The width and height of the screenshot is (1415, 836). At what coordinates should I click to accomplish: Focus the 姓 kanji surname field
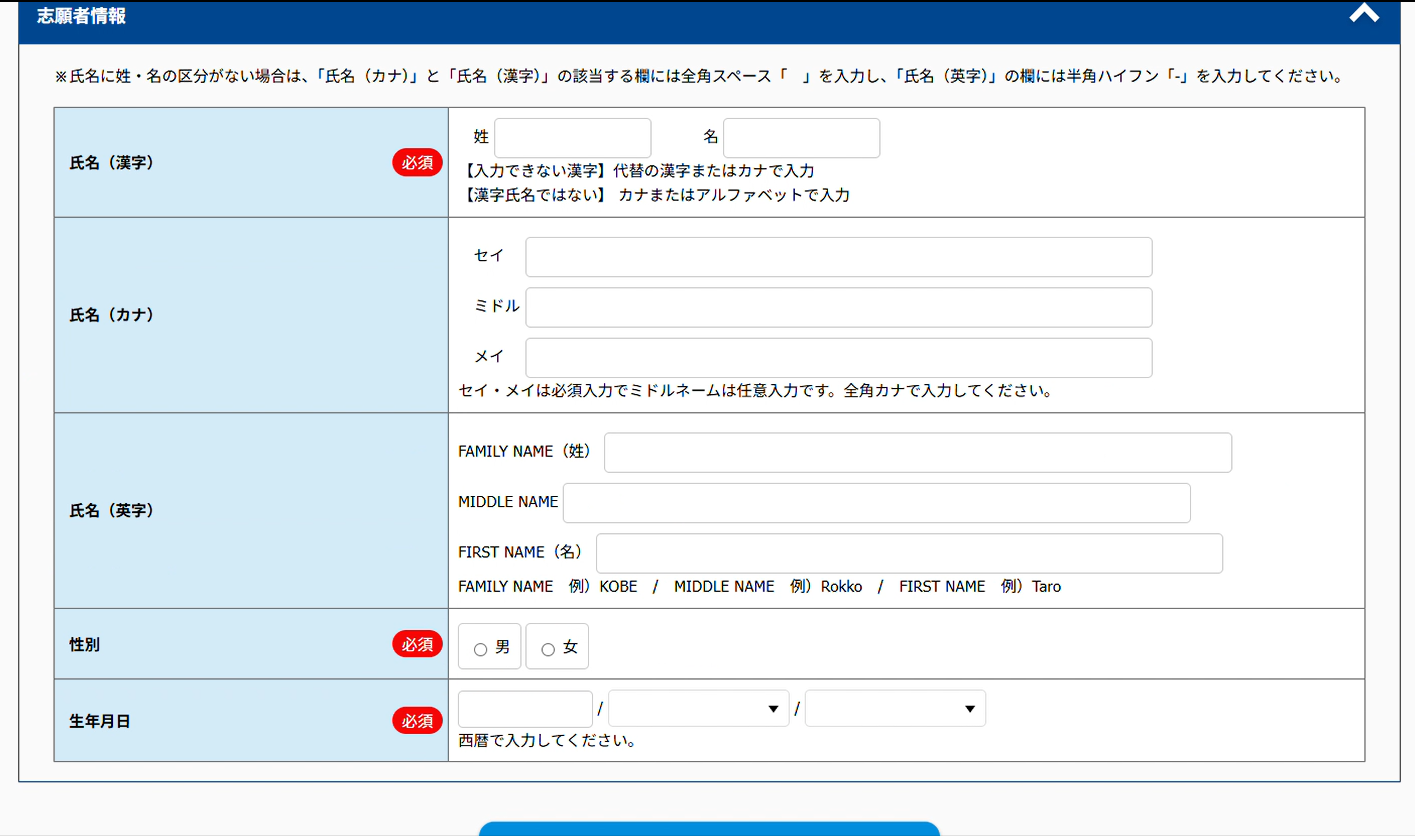click(572, 138)
